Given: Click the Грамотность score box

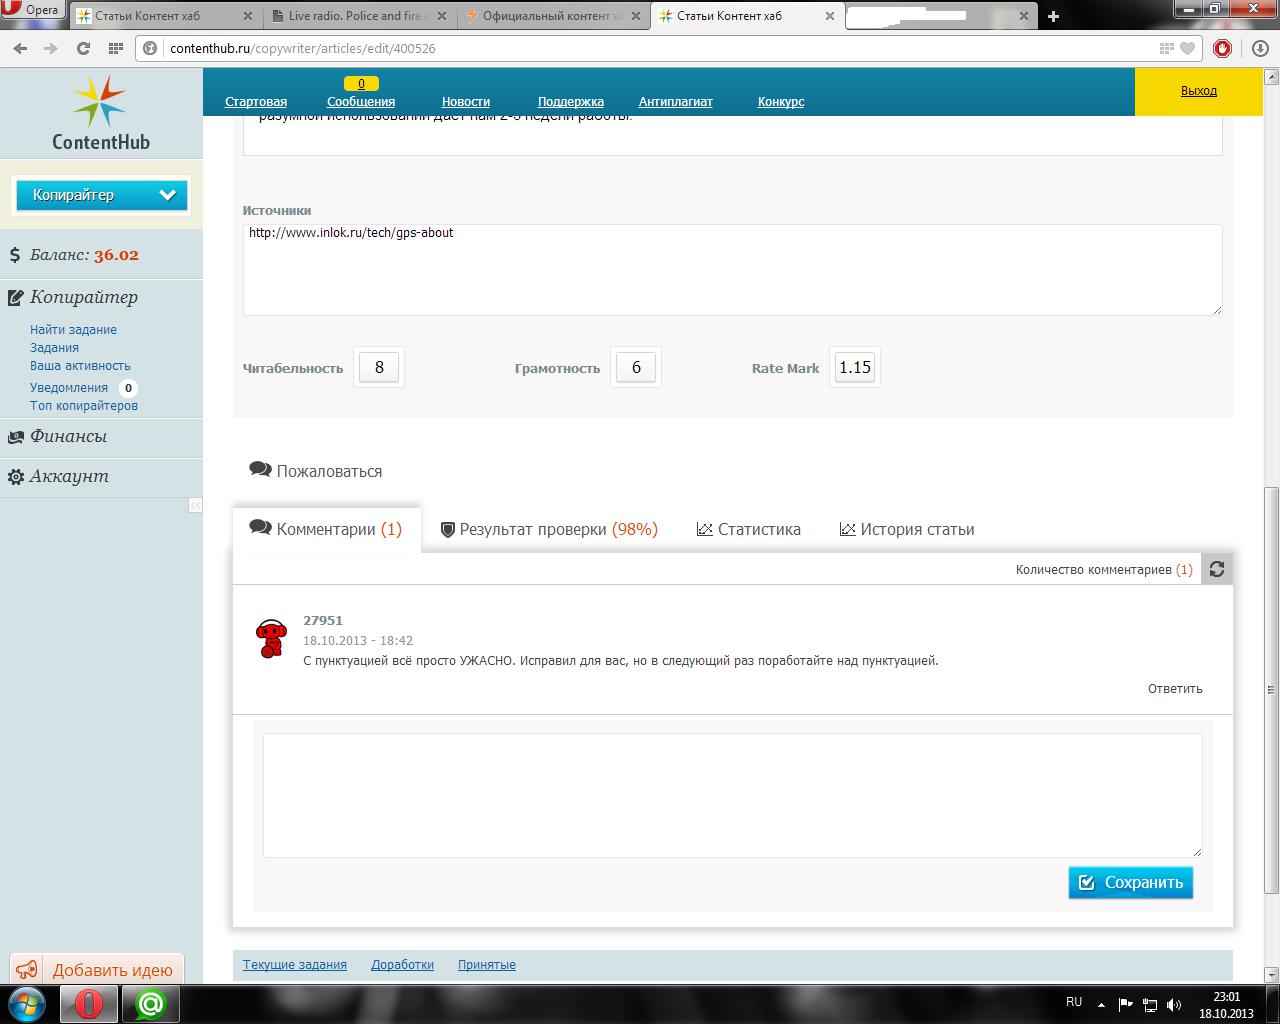Looking at the screenshot, I should [636, 367].
